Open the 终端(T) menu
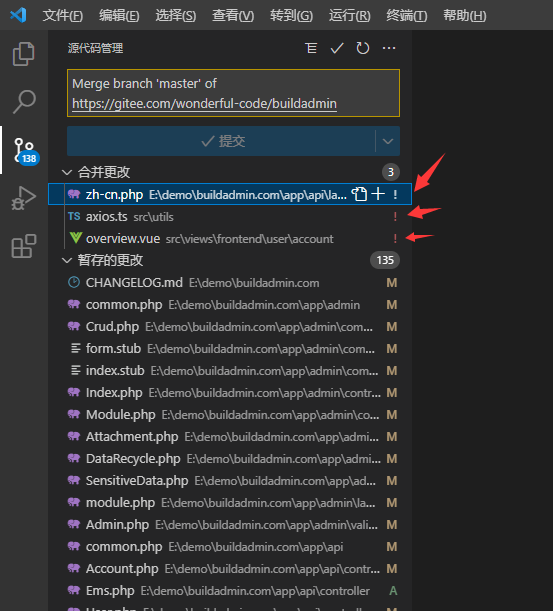The height and width of the screenshot is (611, 553). [x=407, y=16]
